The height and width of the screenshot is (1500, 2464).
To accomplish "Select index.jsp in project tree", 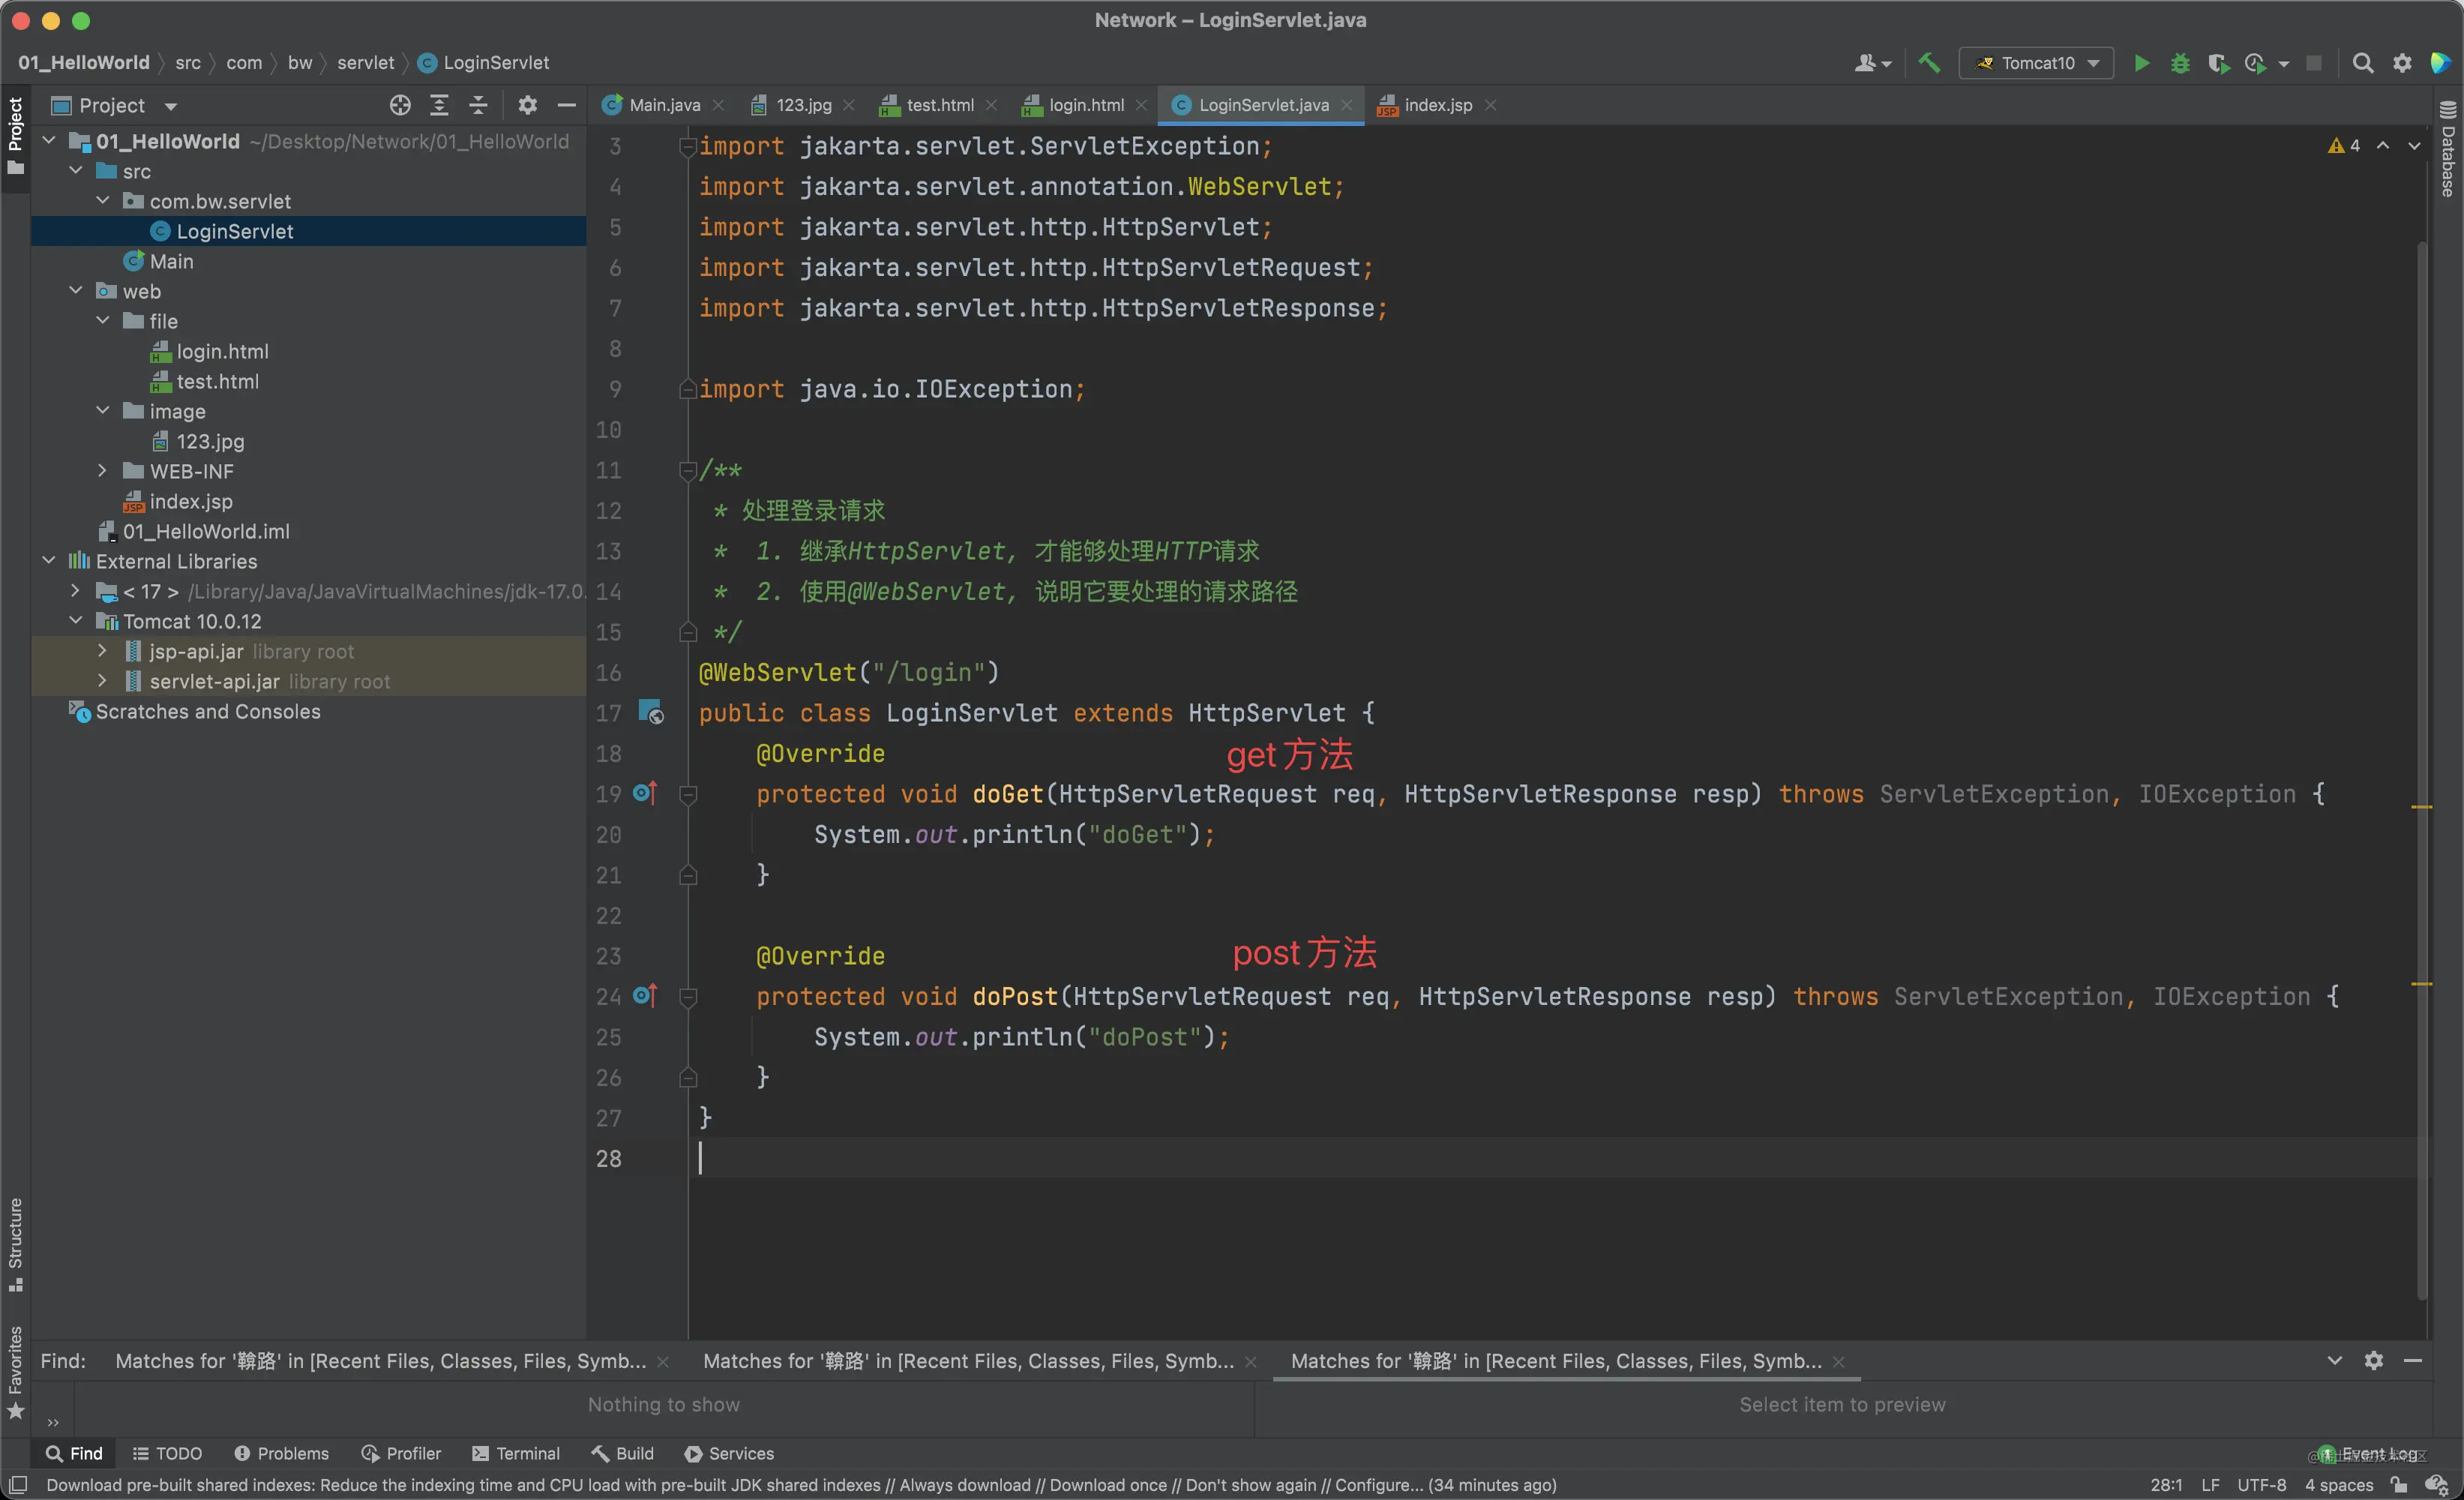I will [190, 501].
